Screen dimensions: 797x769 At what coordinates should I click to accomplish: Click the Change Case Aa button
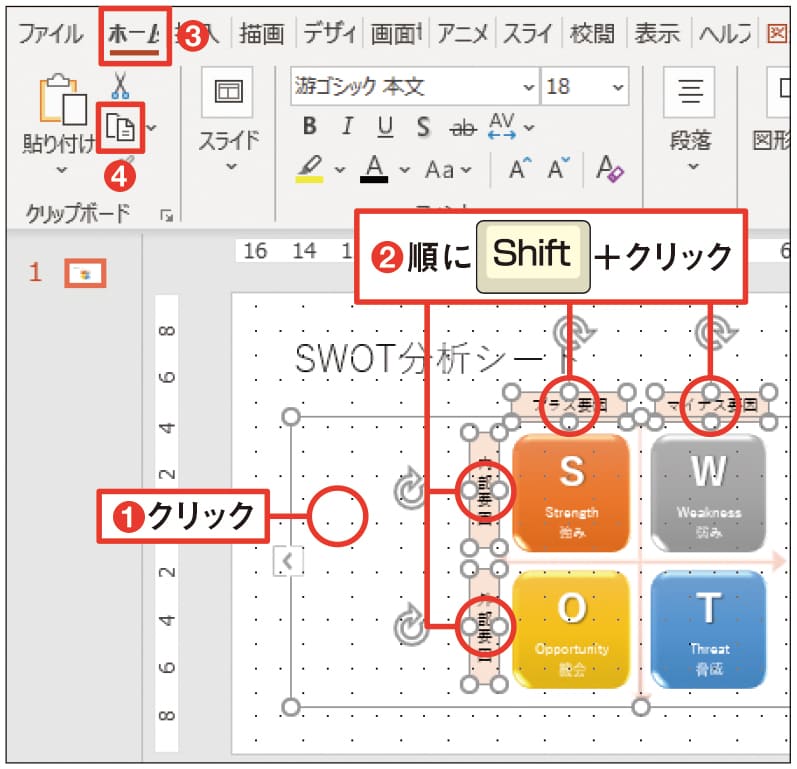[440, 170]
